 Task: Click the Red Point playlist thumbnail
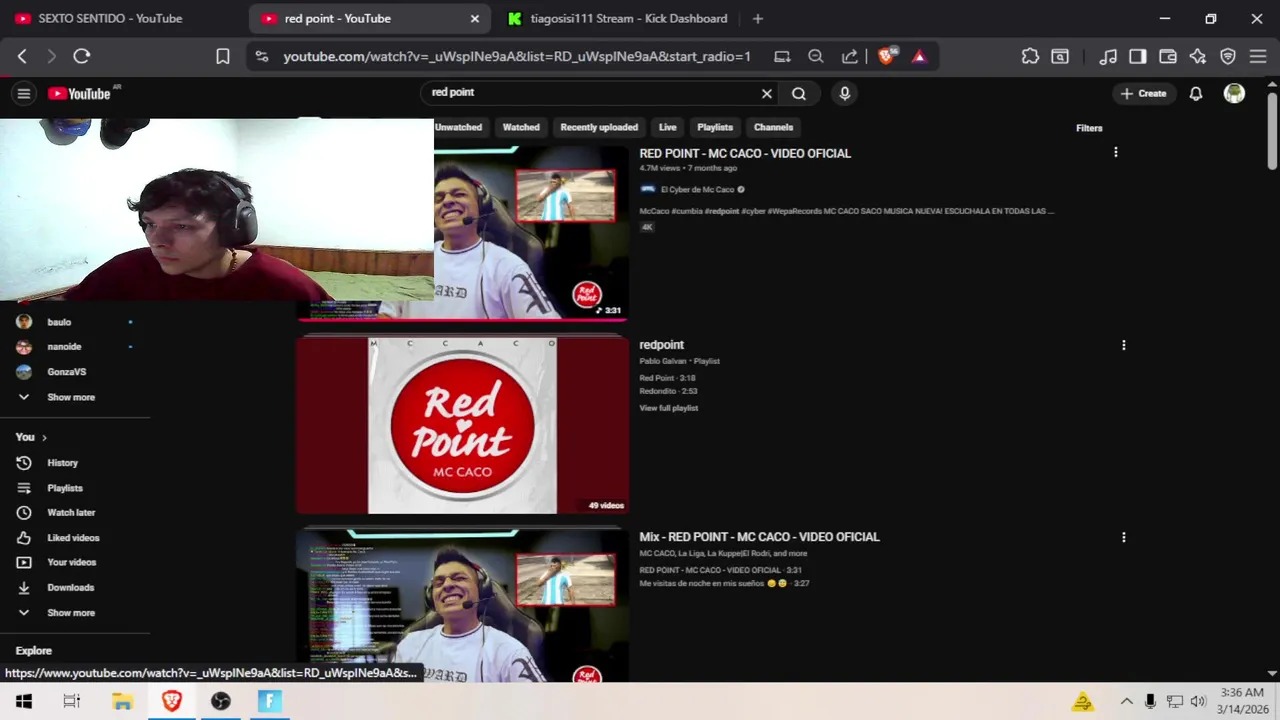pos(462,425)
